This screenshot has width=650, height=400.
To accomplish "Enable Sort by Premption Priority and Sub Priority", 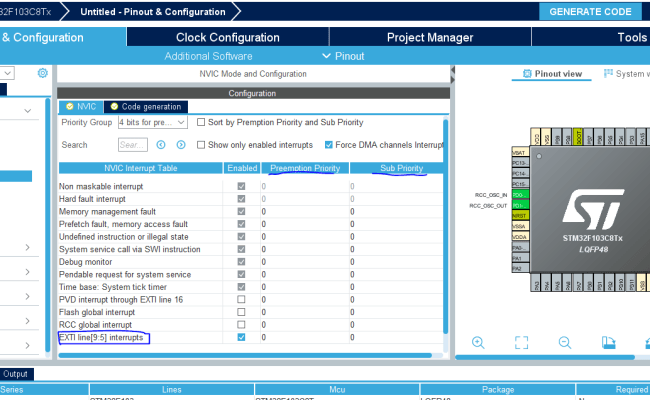I will click(x=201, y=122).
